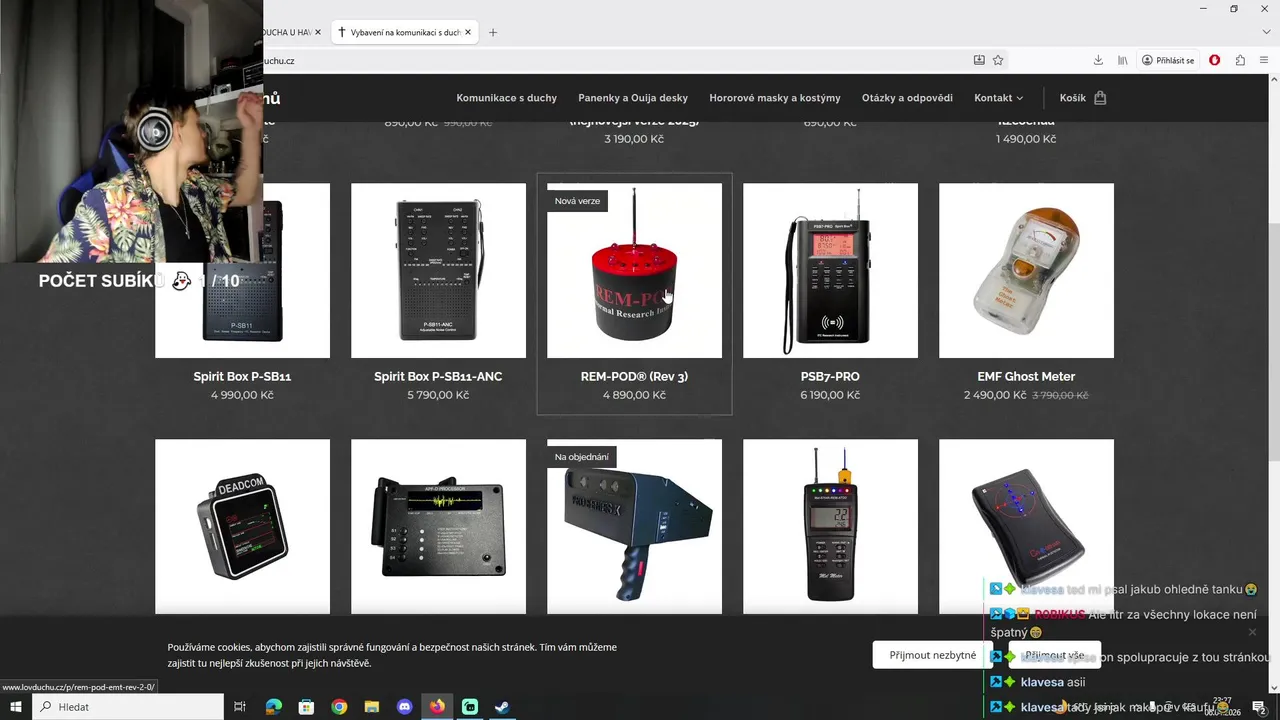Click the Mel Meter product image
This screenshot has height=720, width=1280.
click(x=830, y=526)
